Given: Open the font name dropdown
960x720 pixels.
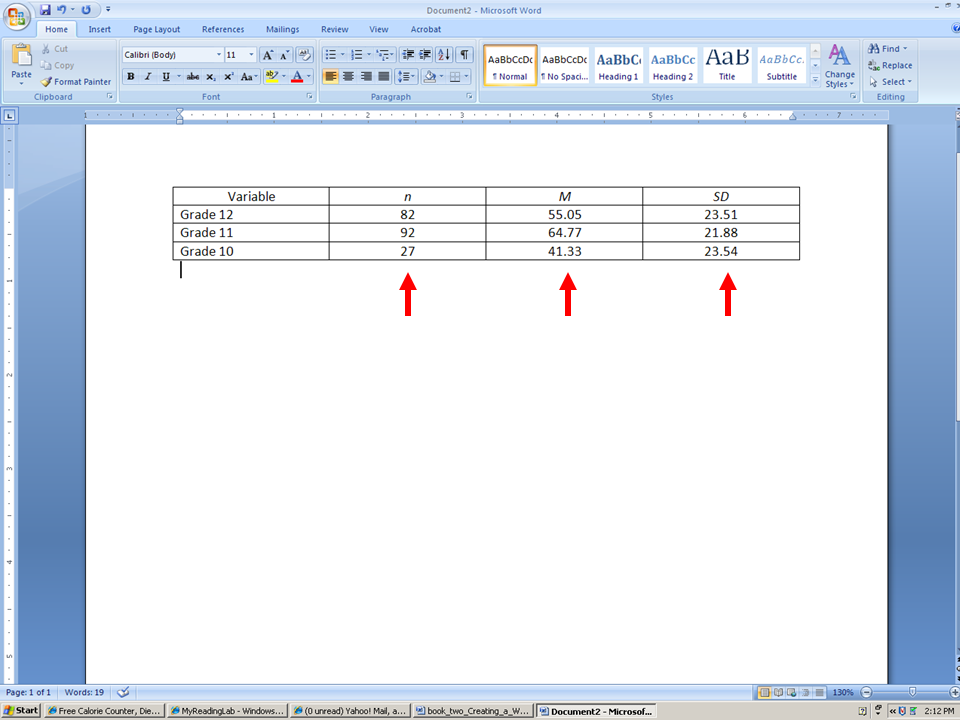Looking at the screenshot, I should [x=219, y=54].
